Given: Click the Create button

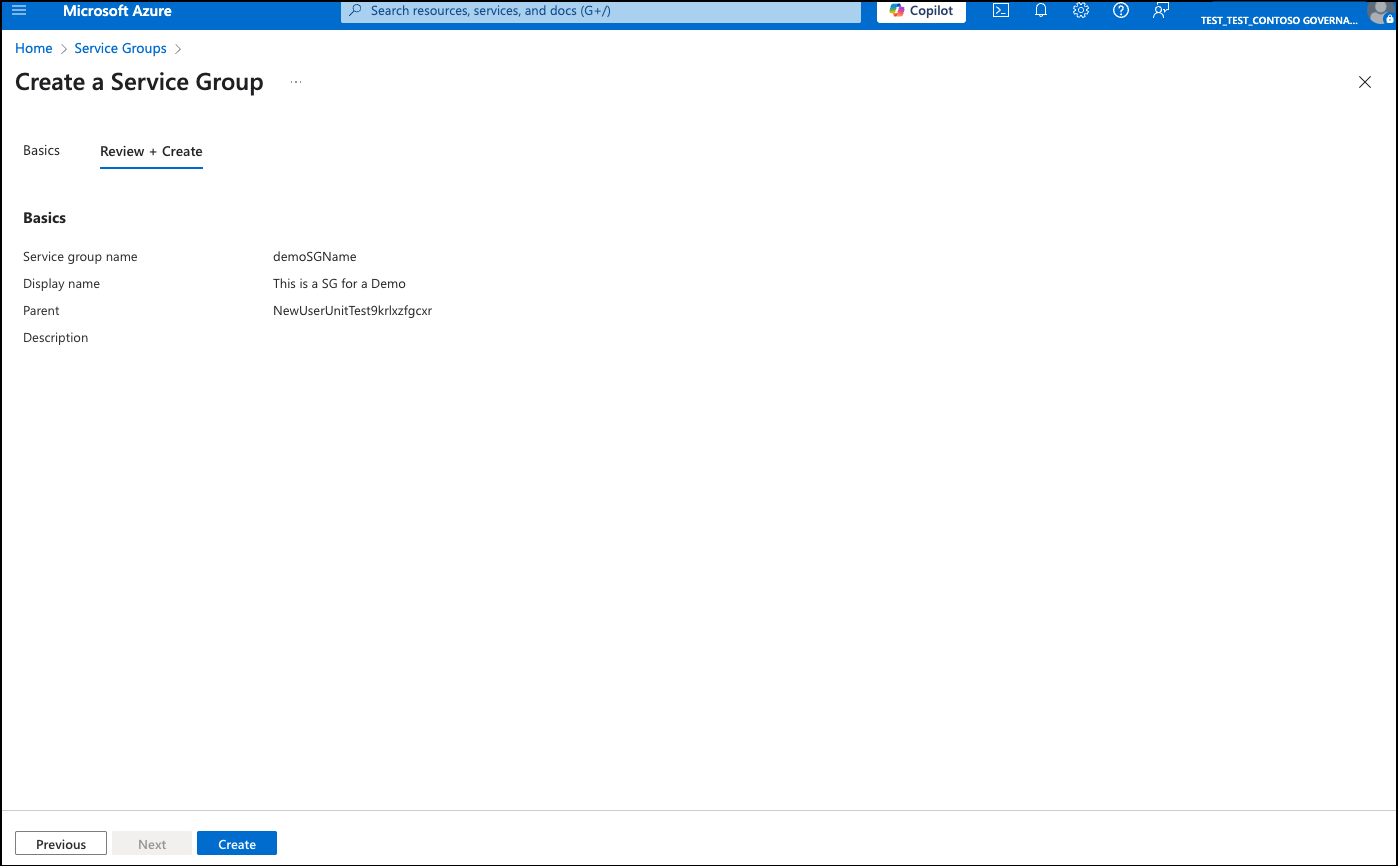Looking at the screenshot, I should point(237,844).
